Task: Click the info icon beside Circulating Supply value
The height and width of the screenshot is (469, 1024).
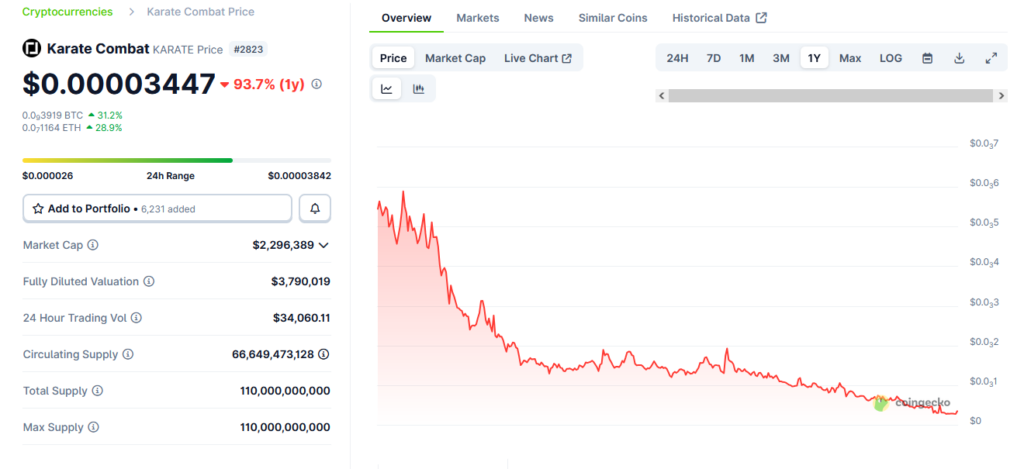Action: (324, 354)
